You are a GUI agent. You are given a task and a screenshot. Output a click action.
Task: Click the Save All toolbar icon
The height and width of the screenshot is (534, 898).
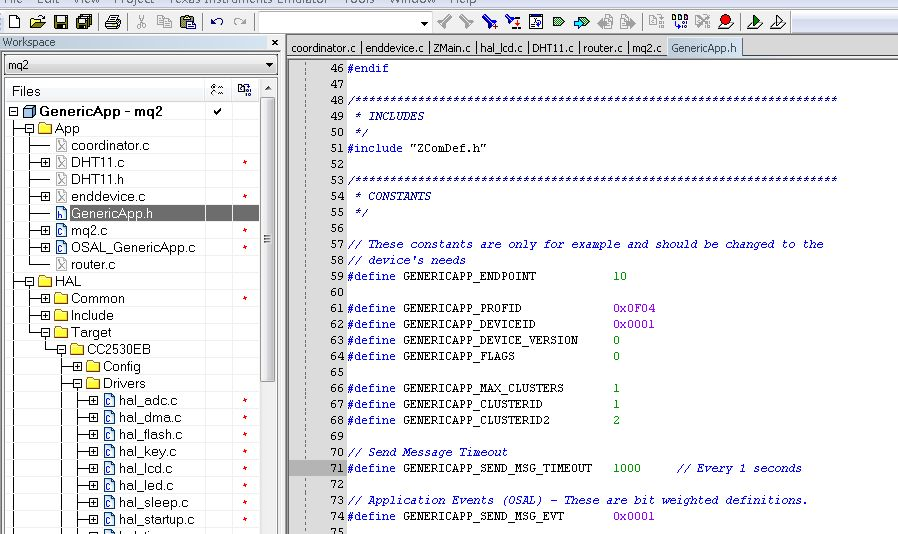tap(83, 22)
